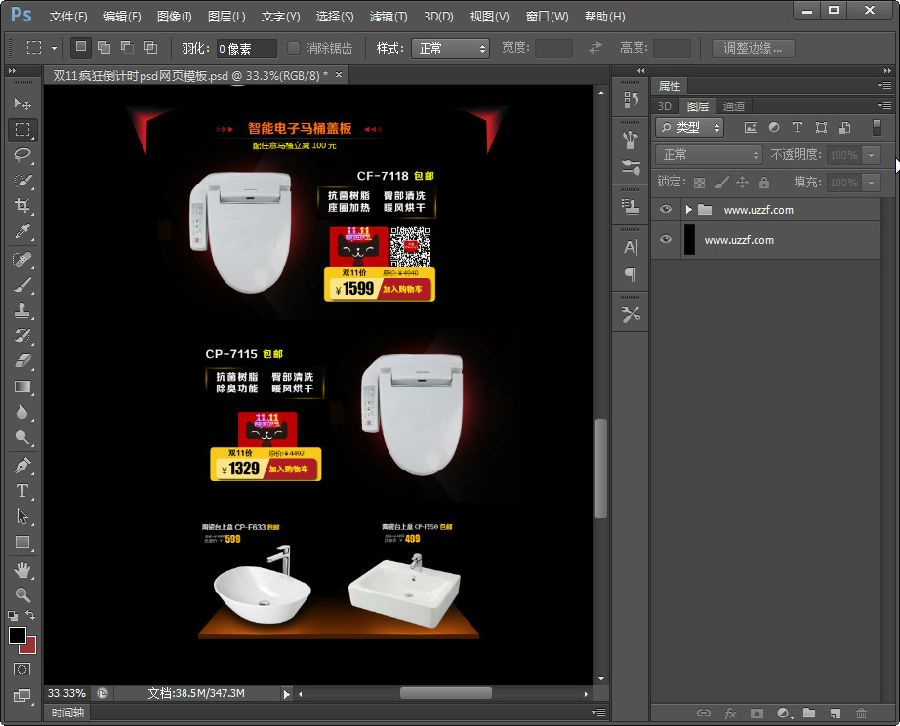Open the 滤镜(T) menu
The width and height of the screenshot is (900, 726).
point(388,17)
